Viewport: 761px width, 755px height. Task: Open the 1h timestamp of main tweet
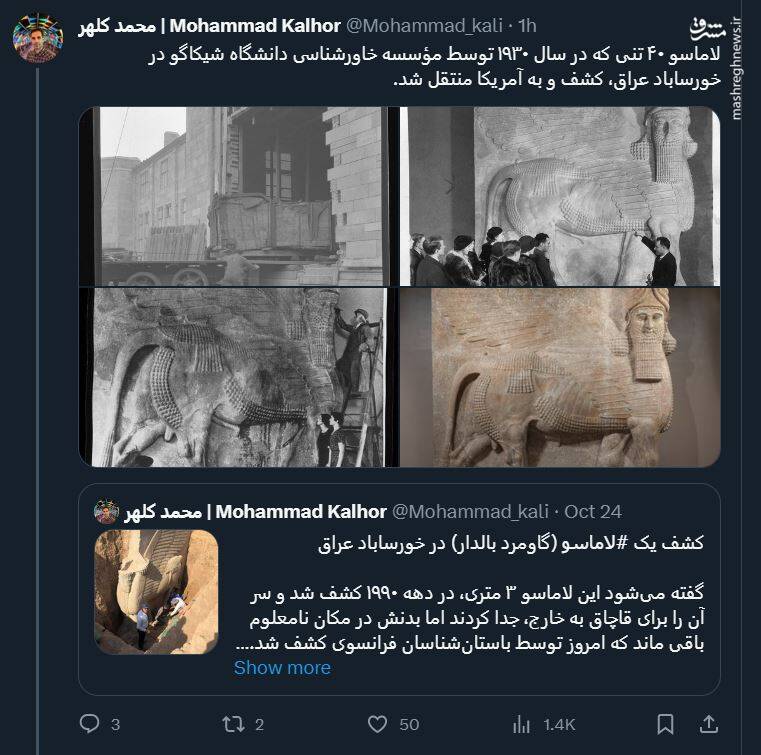(527, 25)
